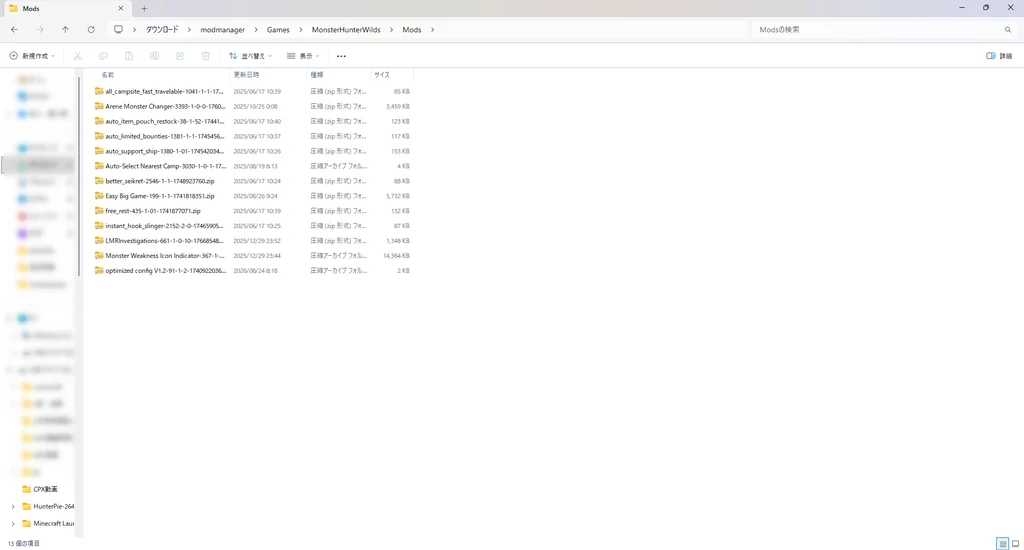The height and width of the screenshot is (550, 1024).
Task: Open the three-dots more options menu
Action: pyautogui.click(x=341, y=56)
